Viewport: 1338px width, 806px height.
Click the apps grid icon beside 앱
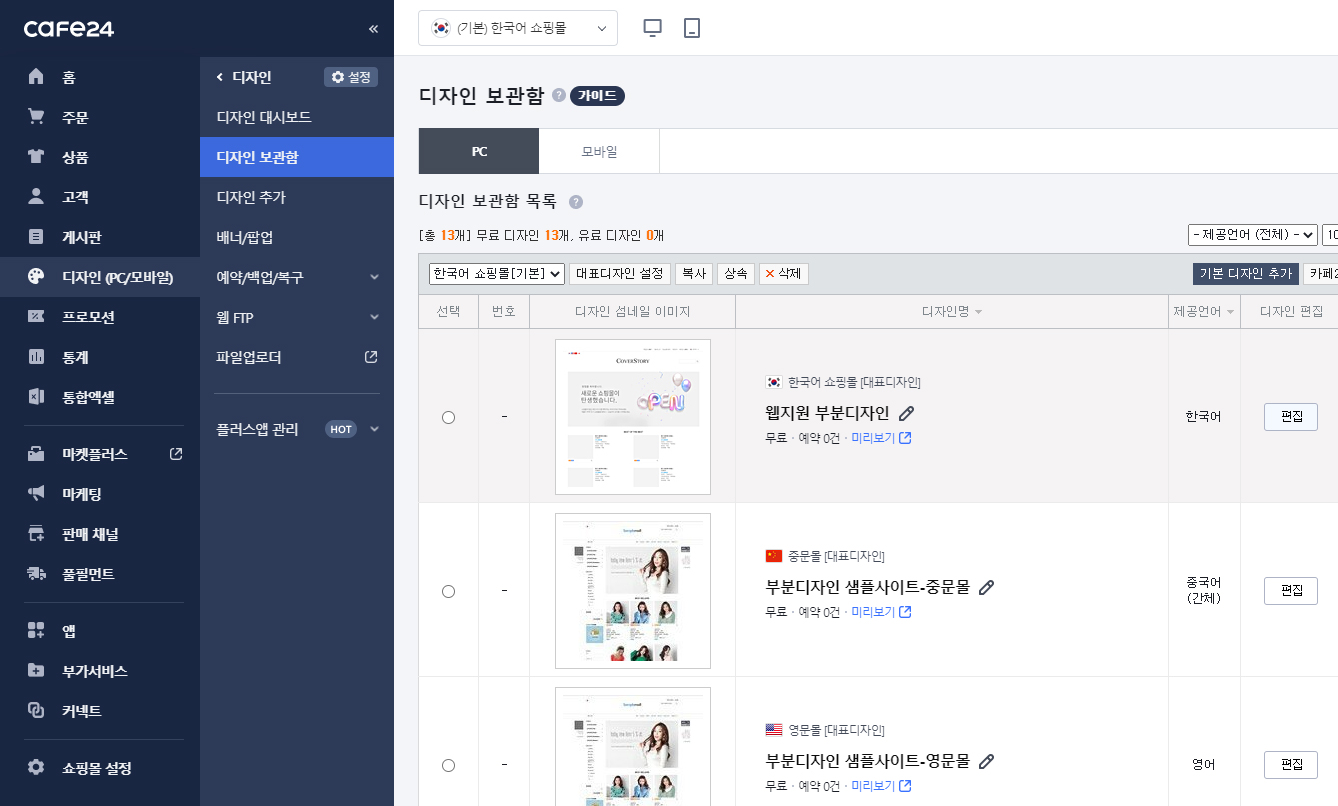[36, 631]
